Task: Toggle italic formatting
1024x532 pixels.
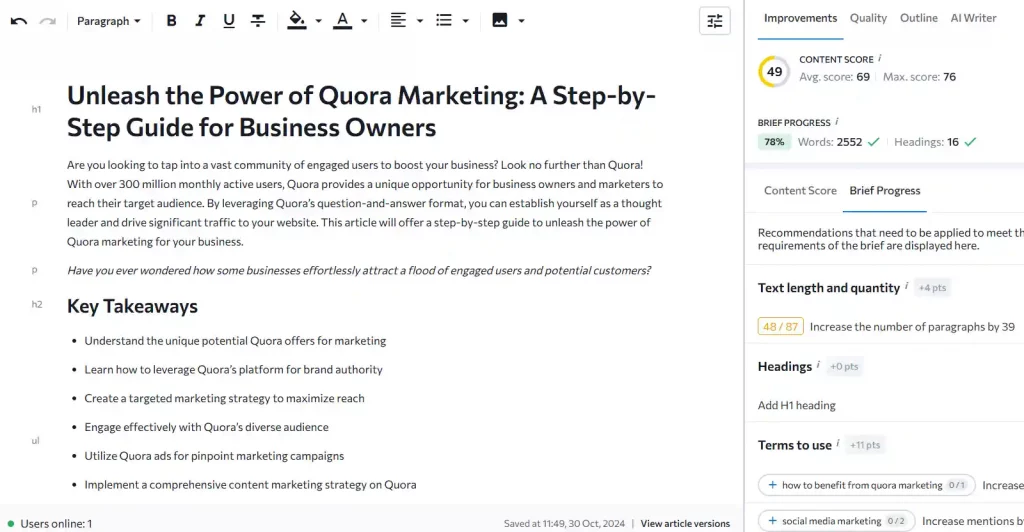Action: (200, 21)
